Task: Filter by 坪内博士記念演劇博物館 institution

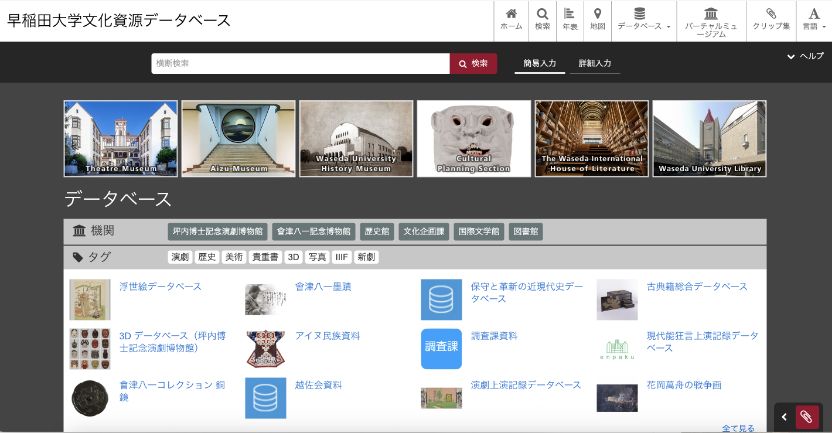Action: [x=218, y=231]
